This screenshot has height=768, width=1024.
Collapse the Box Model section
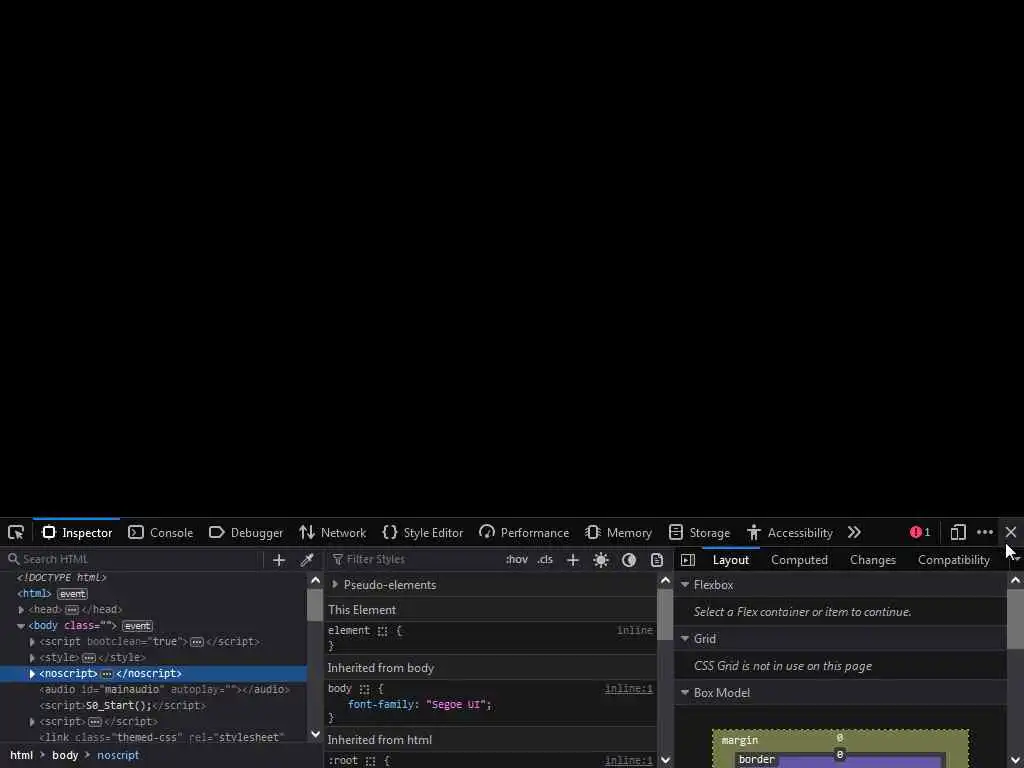pyautogui.click(x=685, y=693)
